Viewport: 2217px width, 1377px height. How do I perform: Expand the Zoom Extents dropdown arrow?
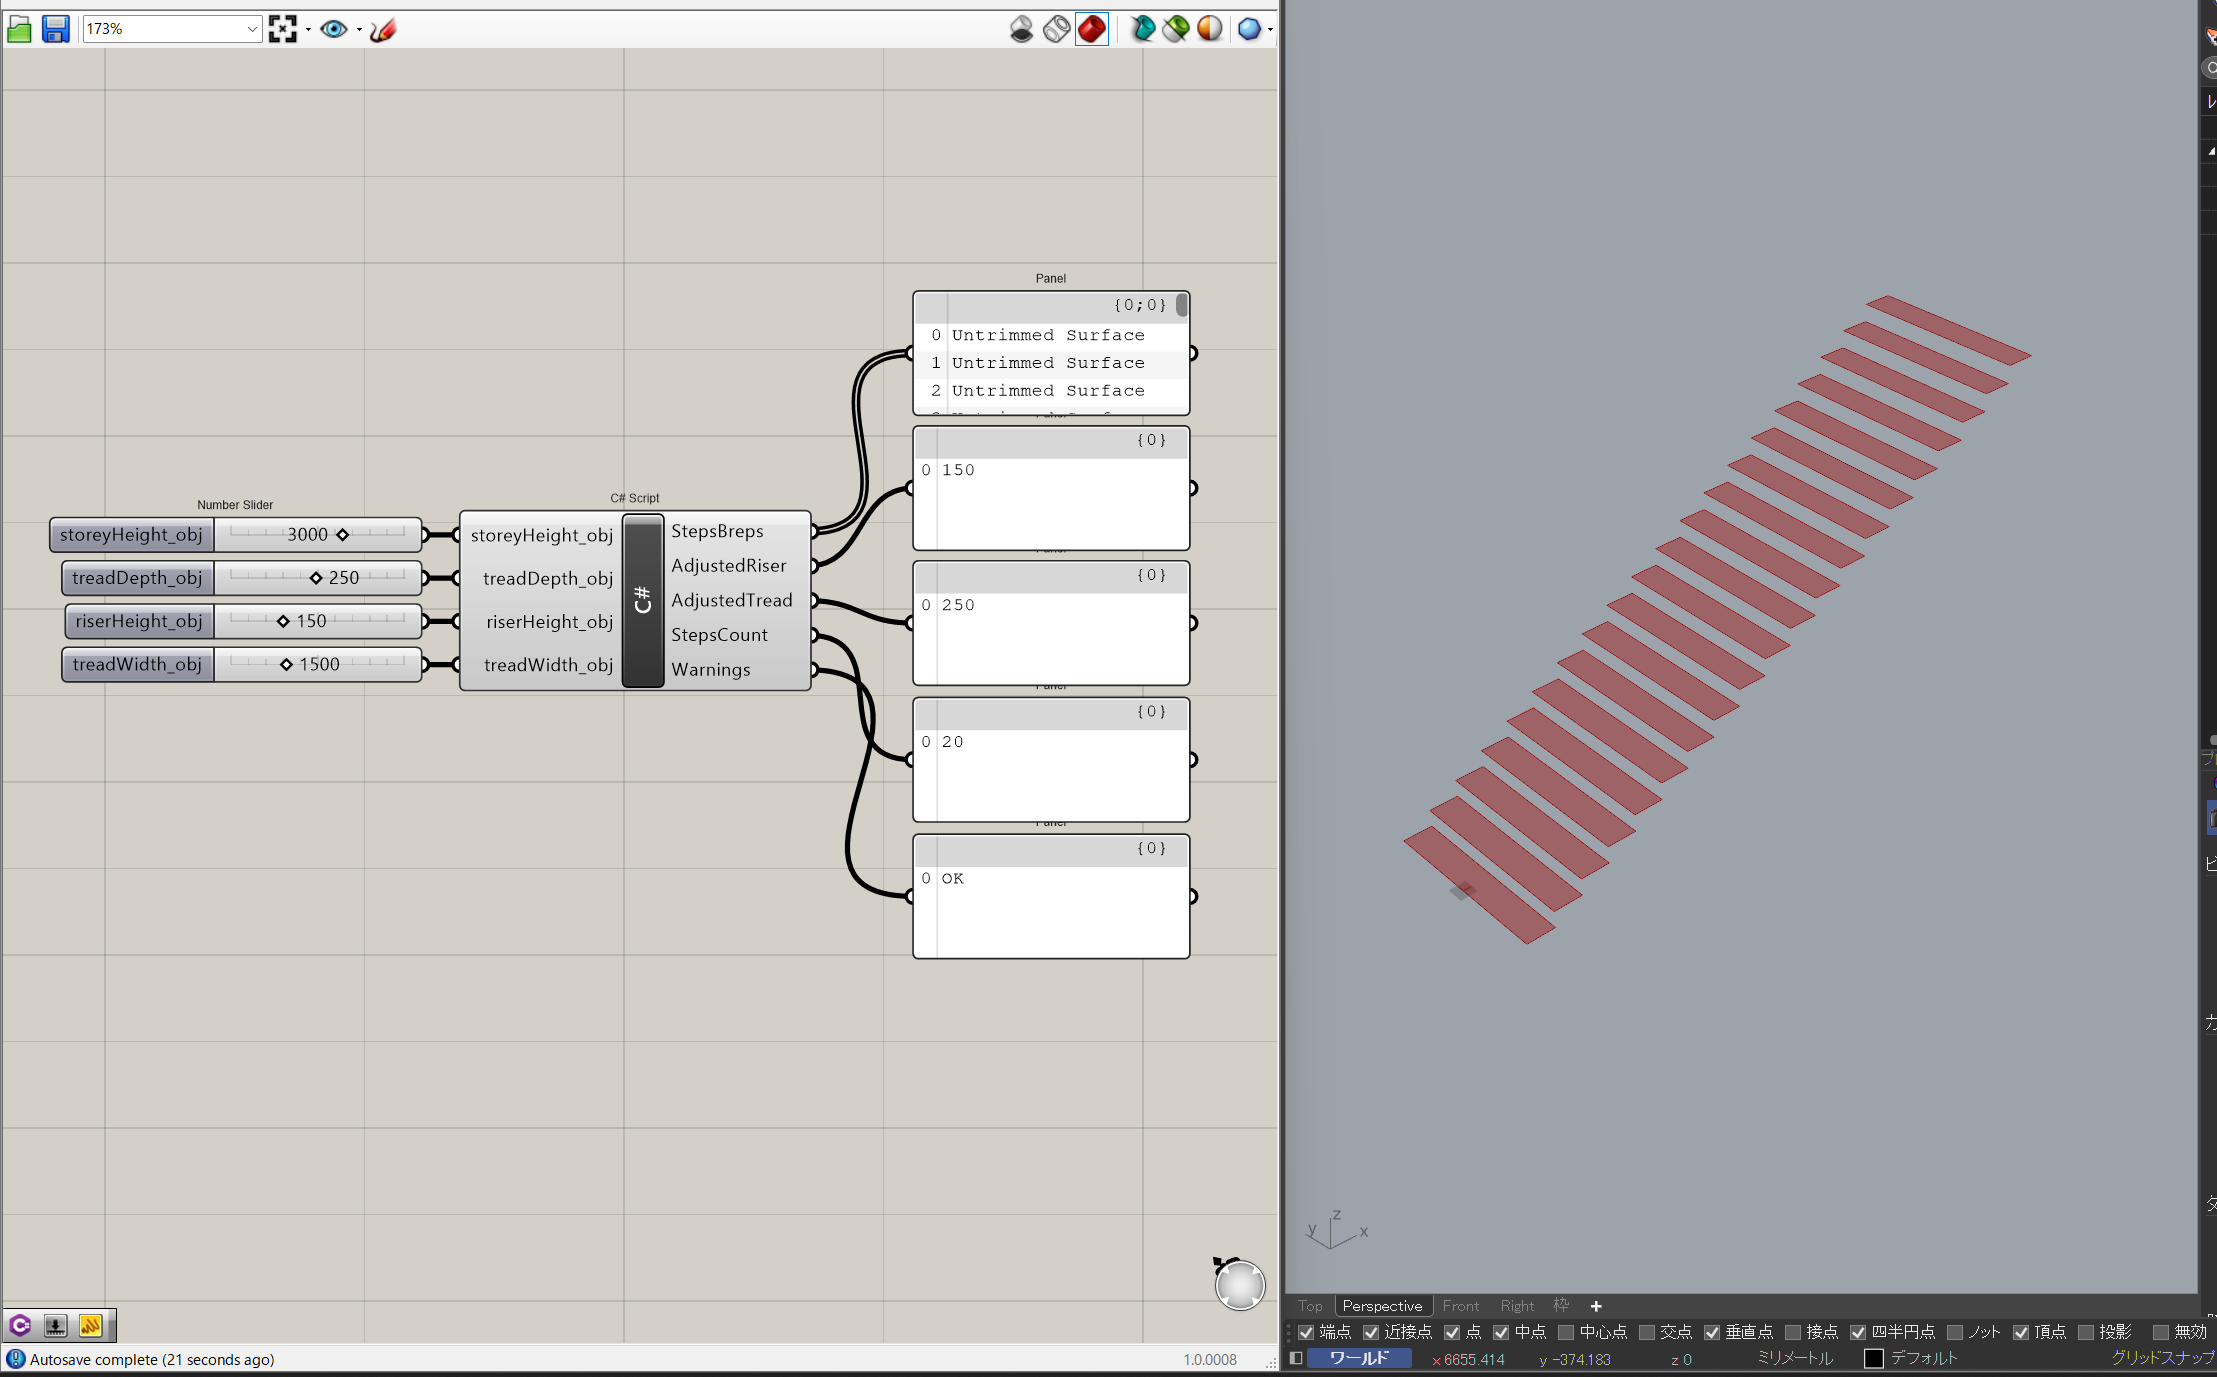click(x=308, y=29)
